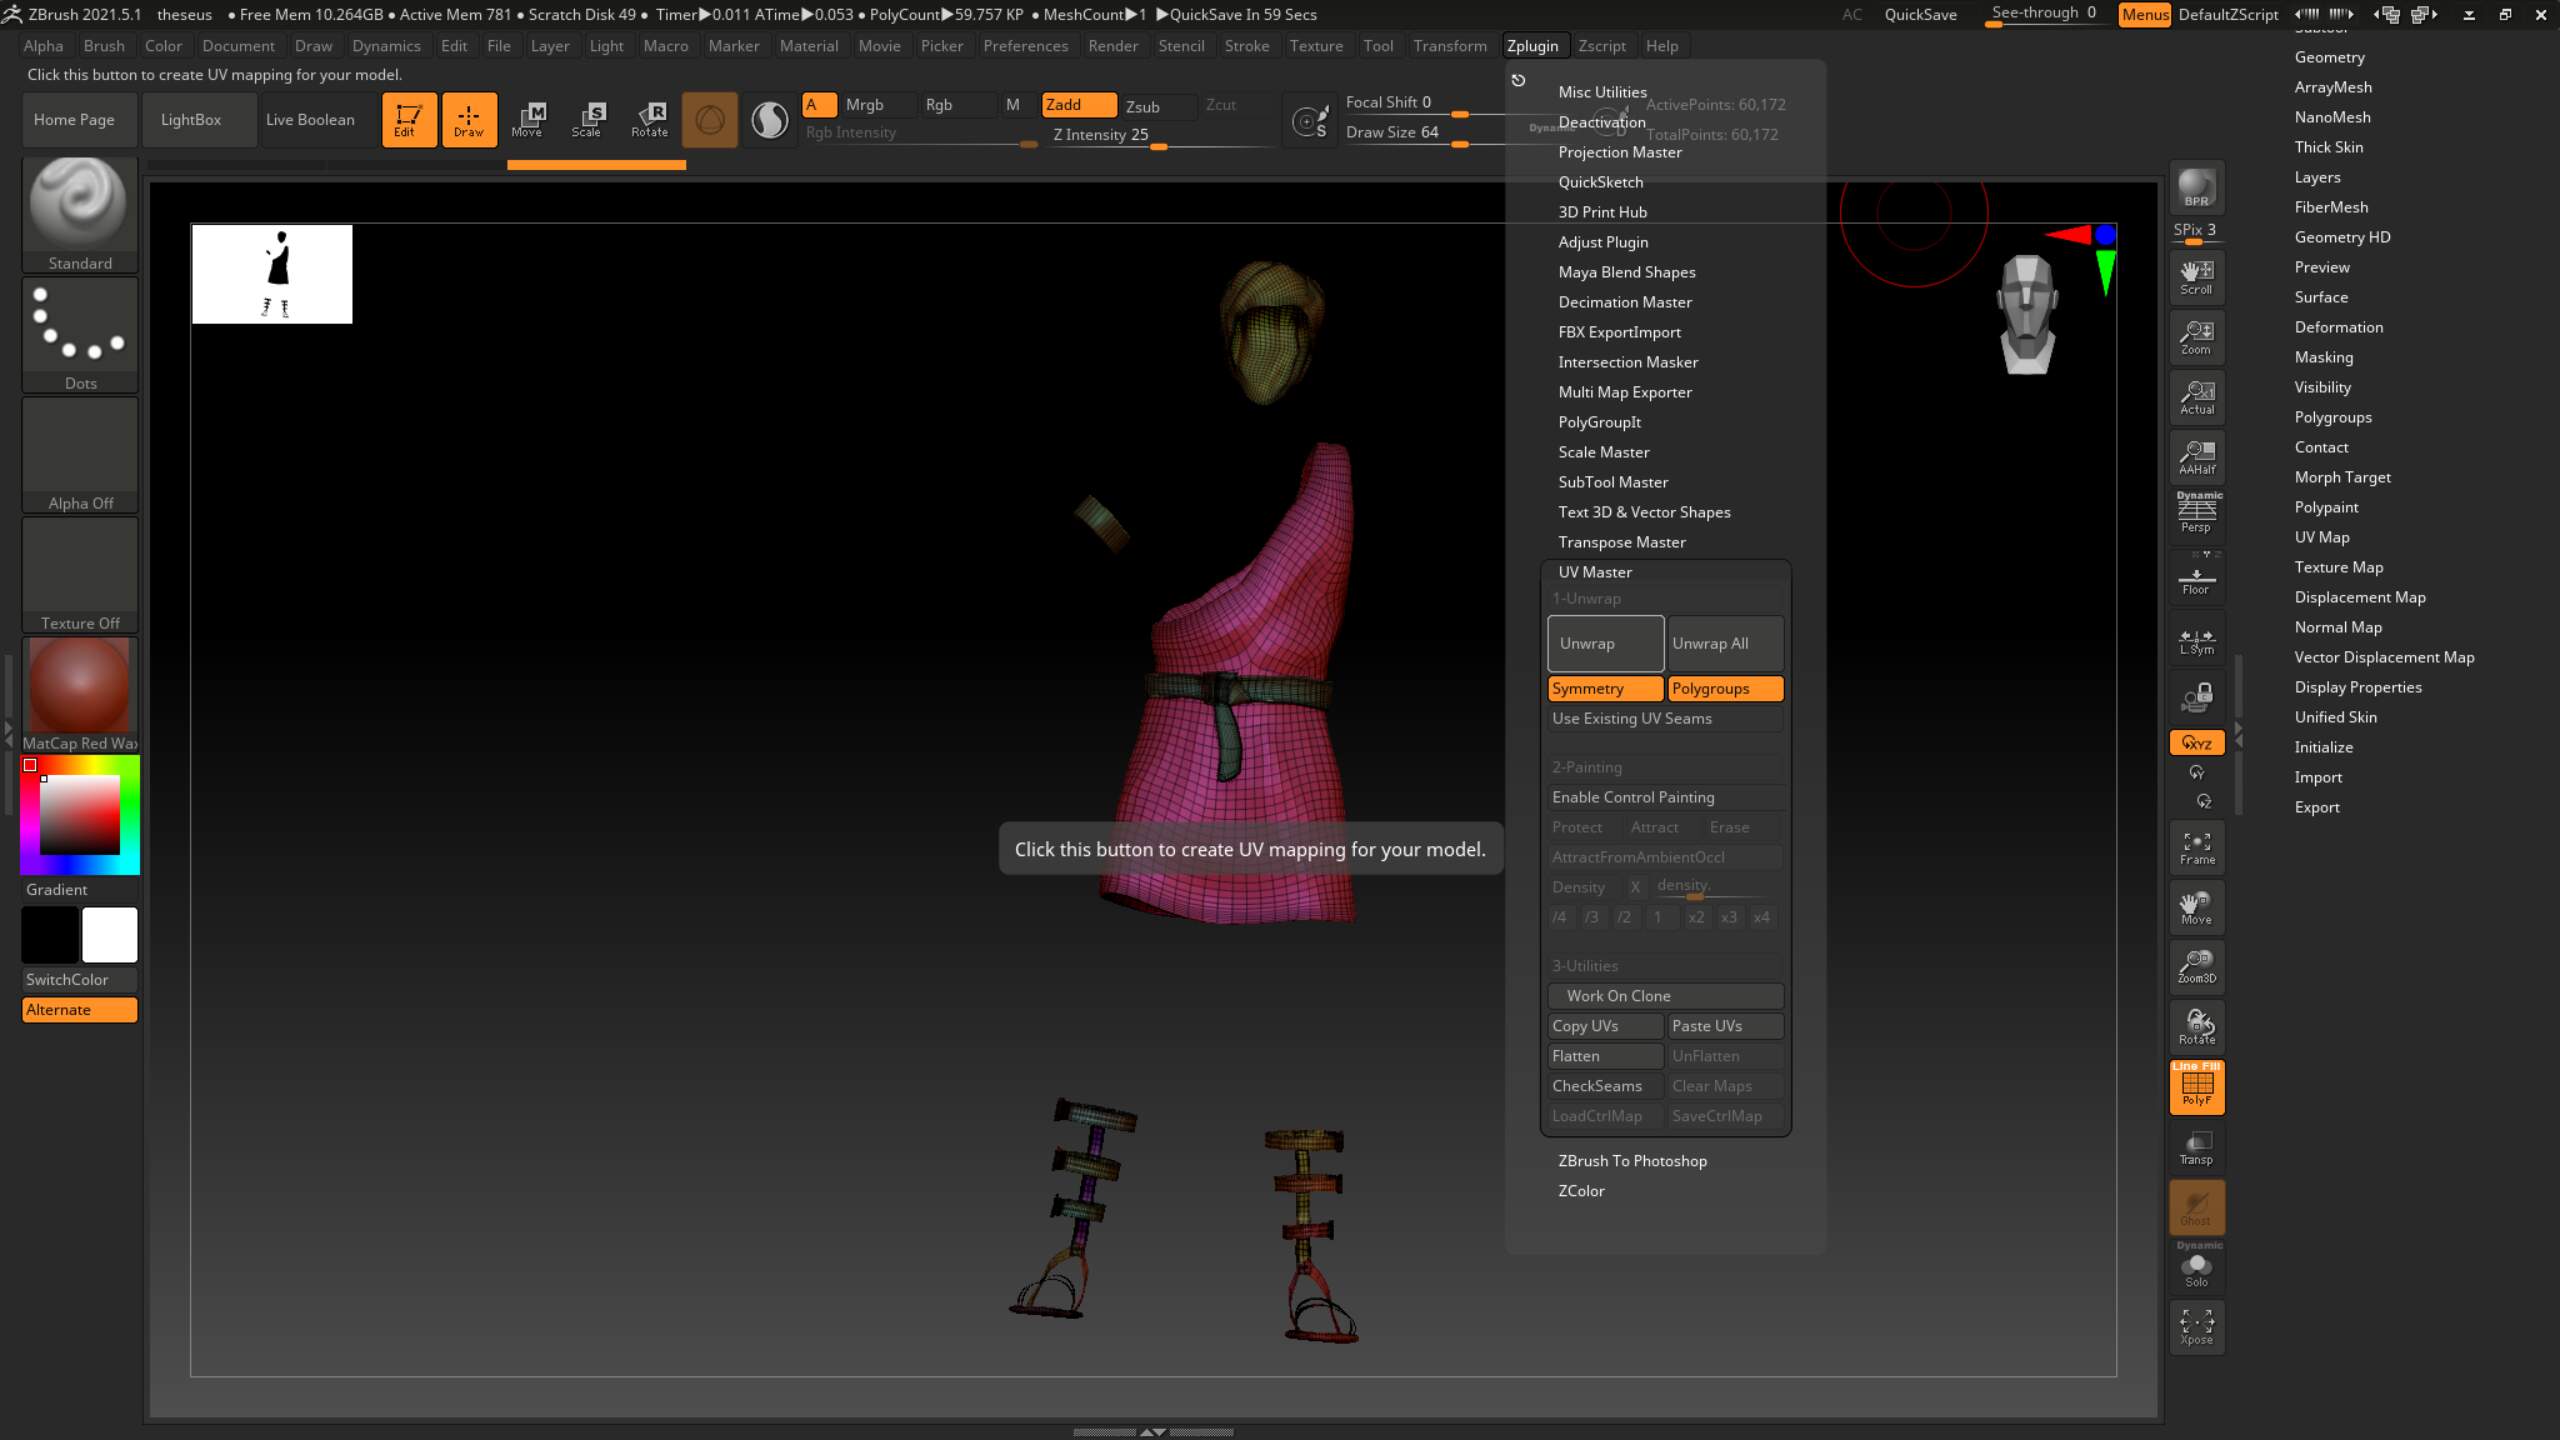Toggle PolyF wireframe display

coord(2197,1087)
